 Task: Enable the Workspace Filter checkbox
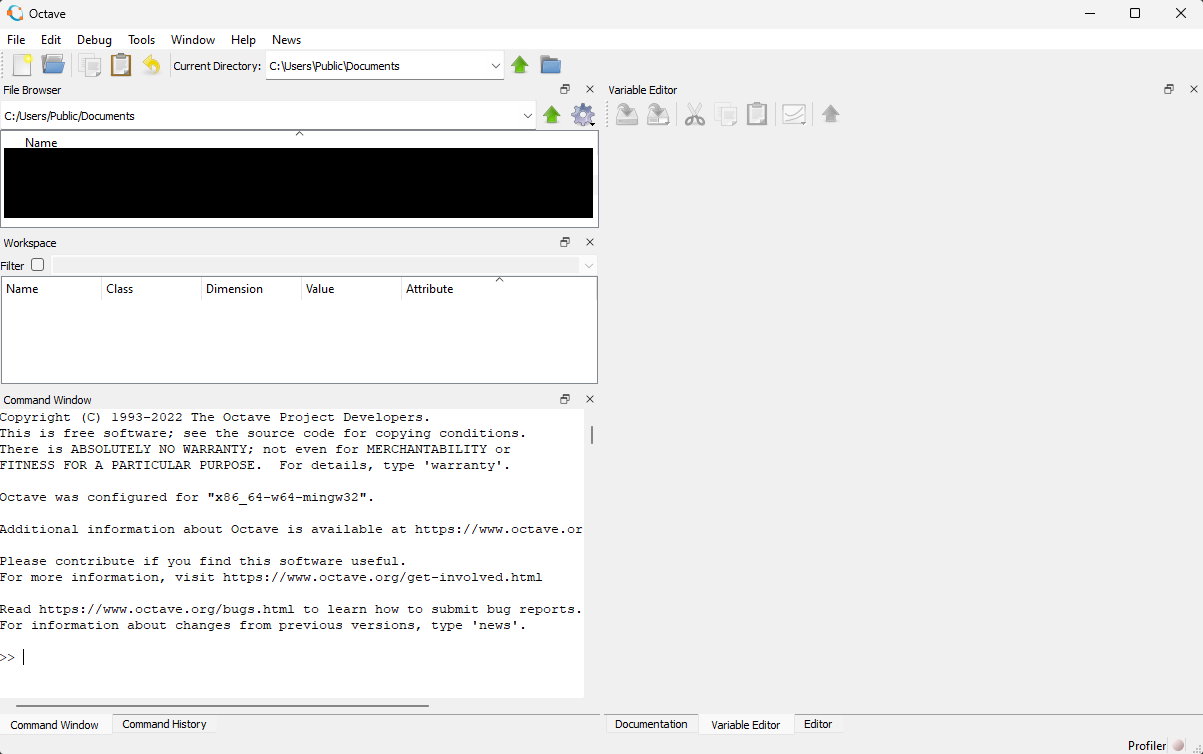click(x=37, y=265)
